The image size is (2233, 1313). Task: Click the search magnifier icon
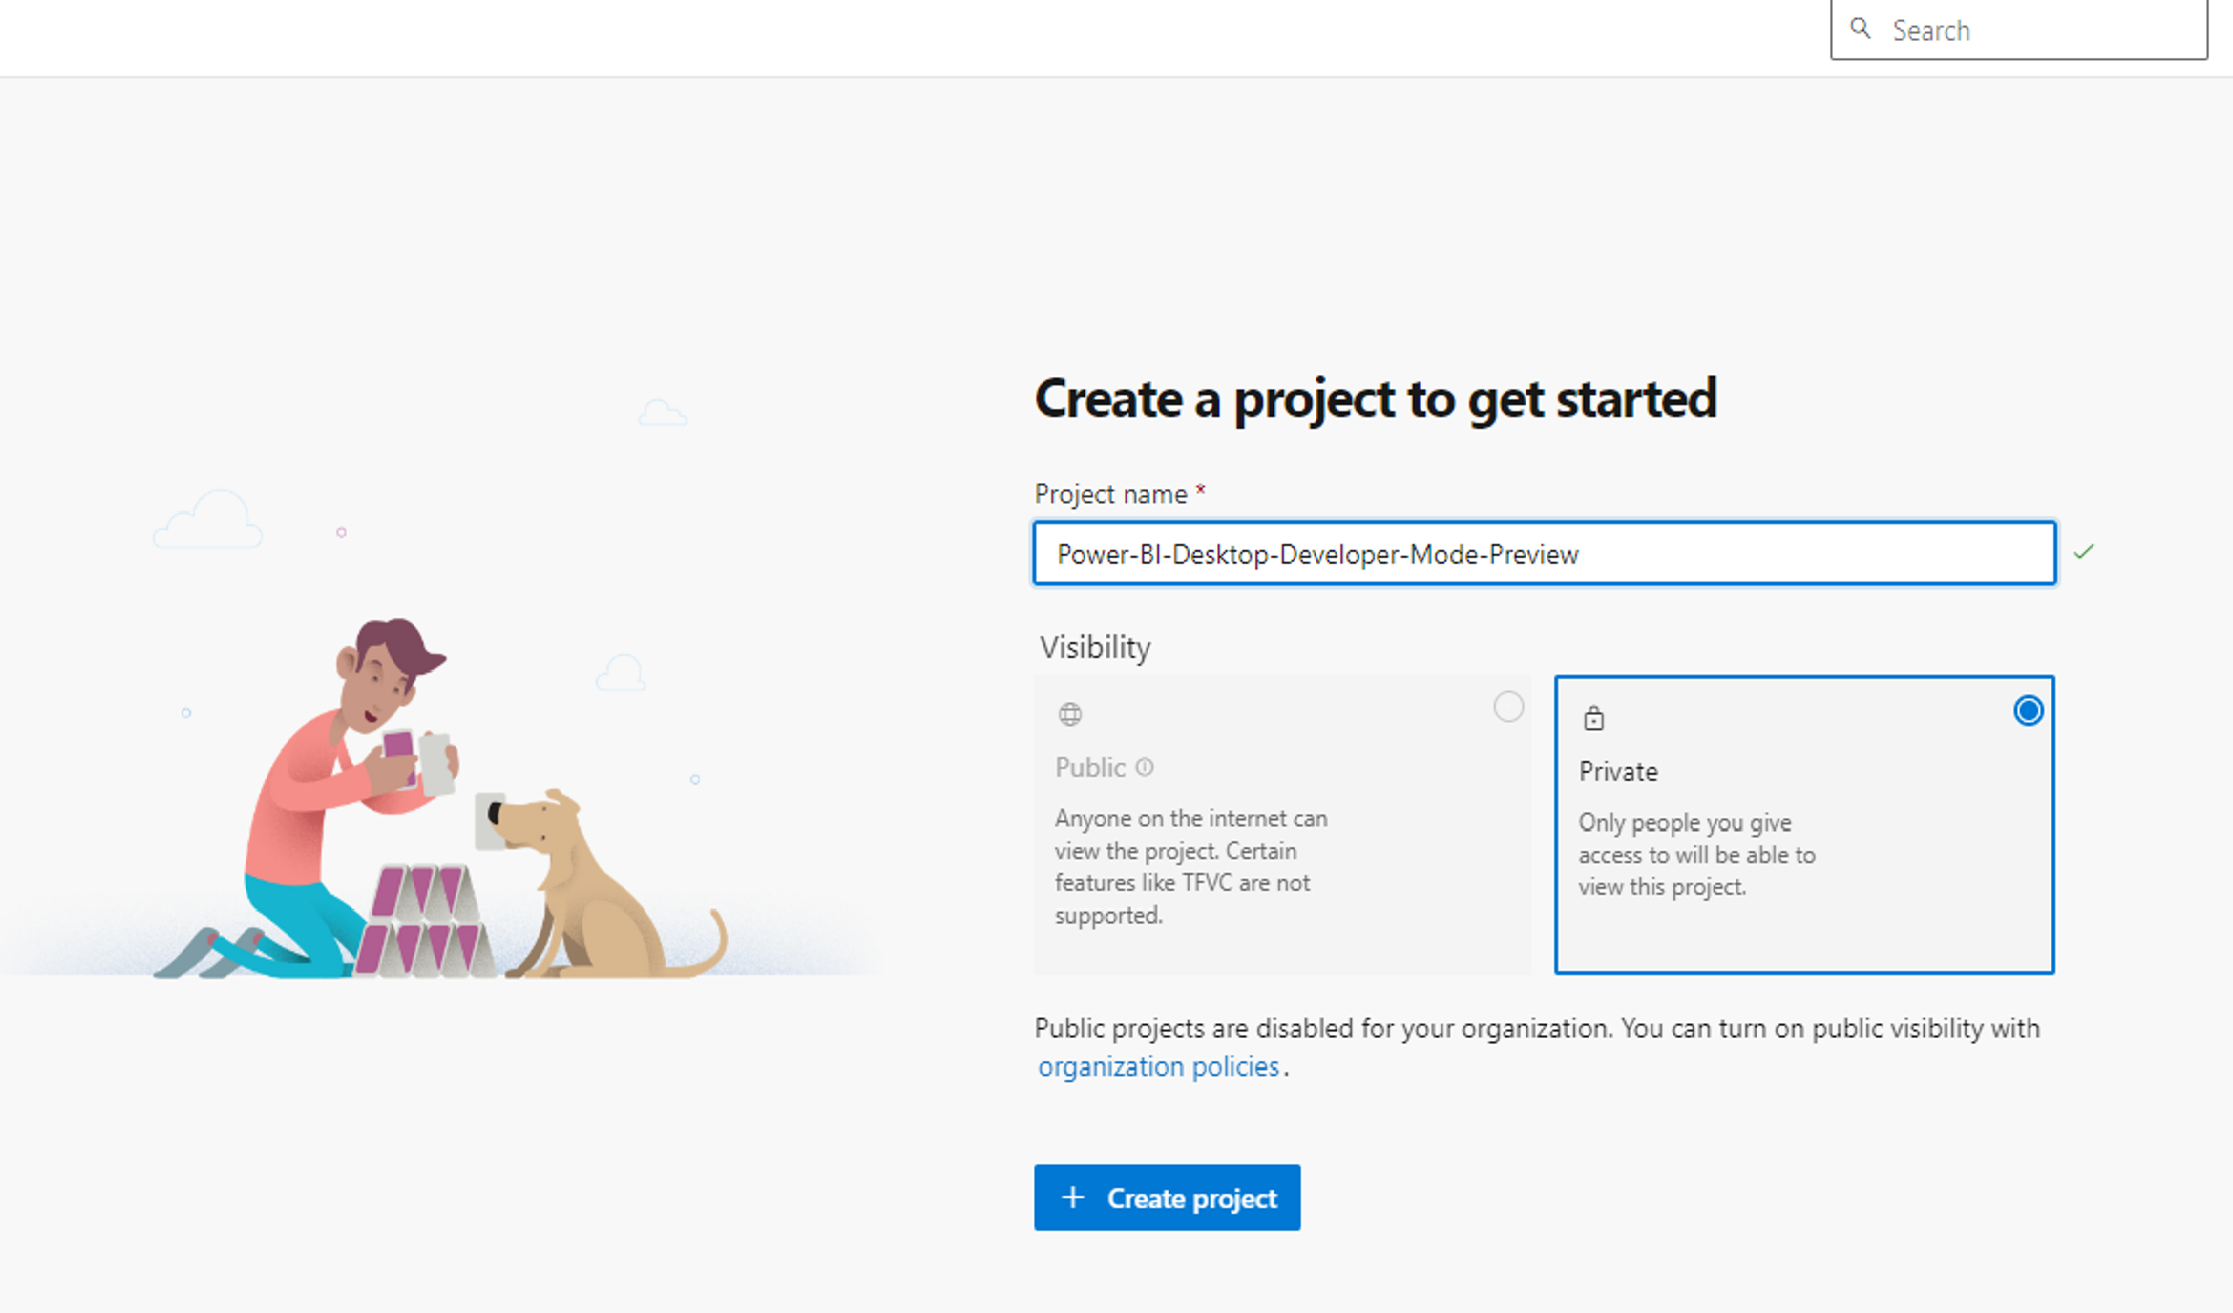(x=1861, y=29)
